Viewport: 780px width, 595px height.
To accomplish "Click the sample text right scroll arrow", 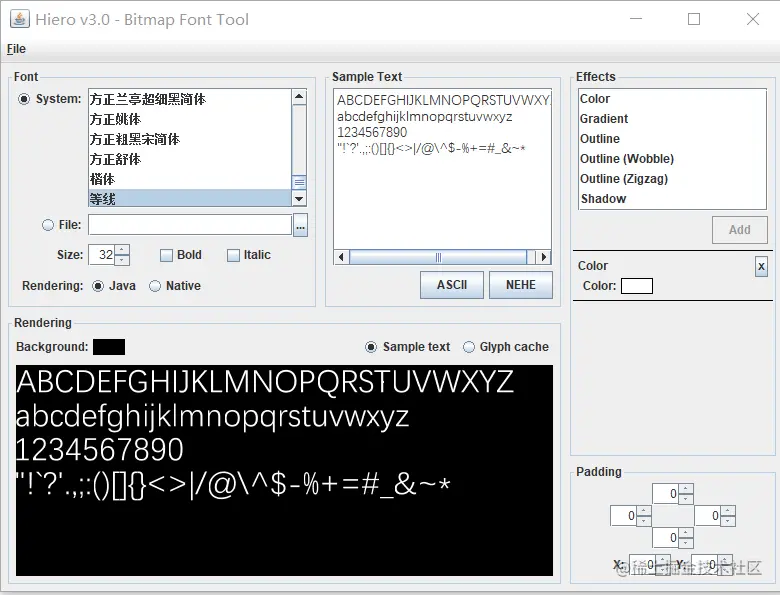I will pos(543,257).
